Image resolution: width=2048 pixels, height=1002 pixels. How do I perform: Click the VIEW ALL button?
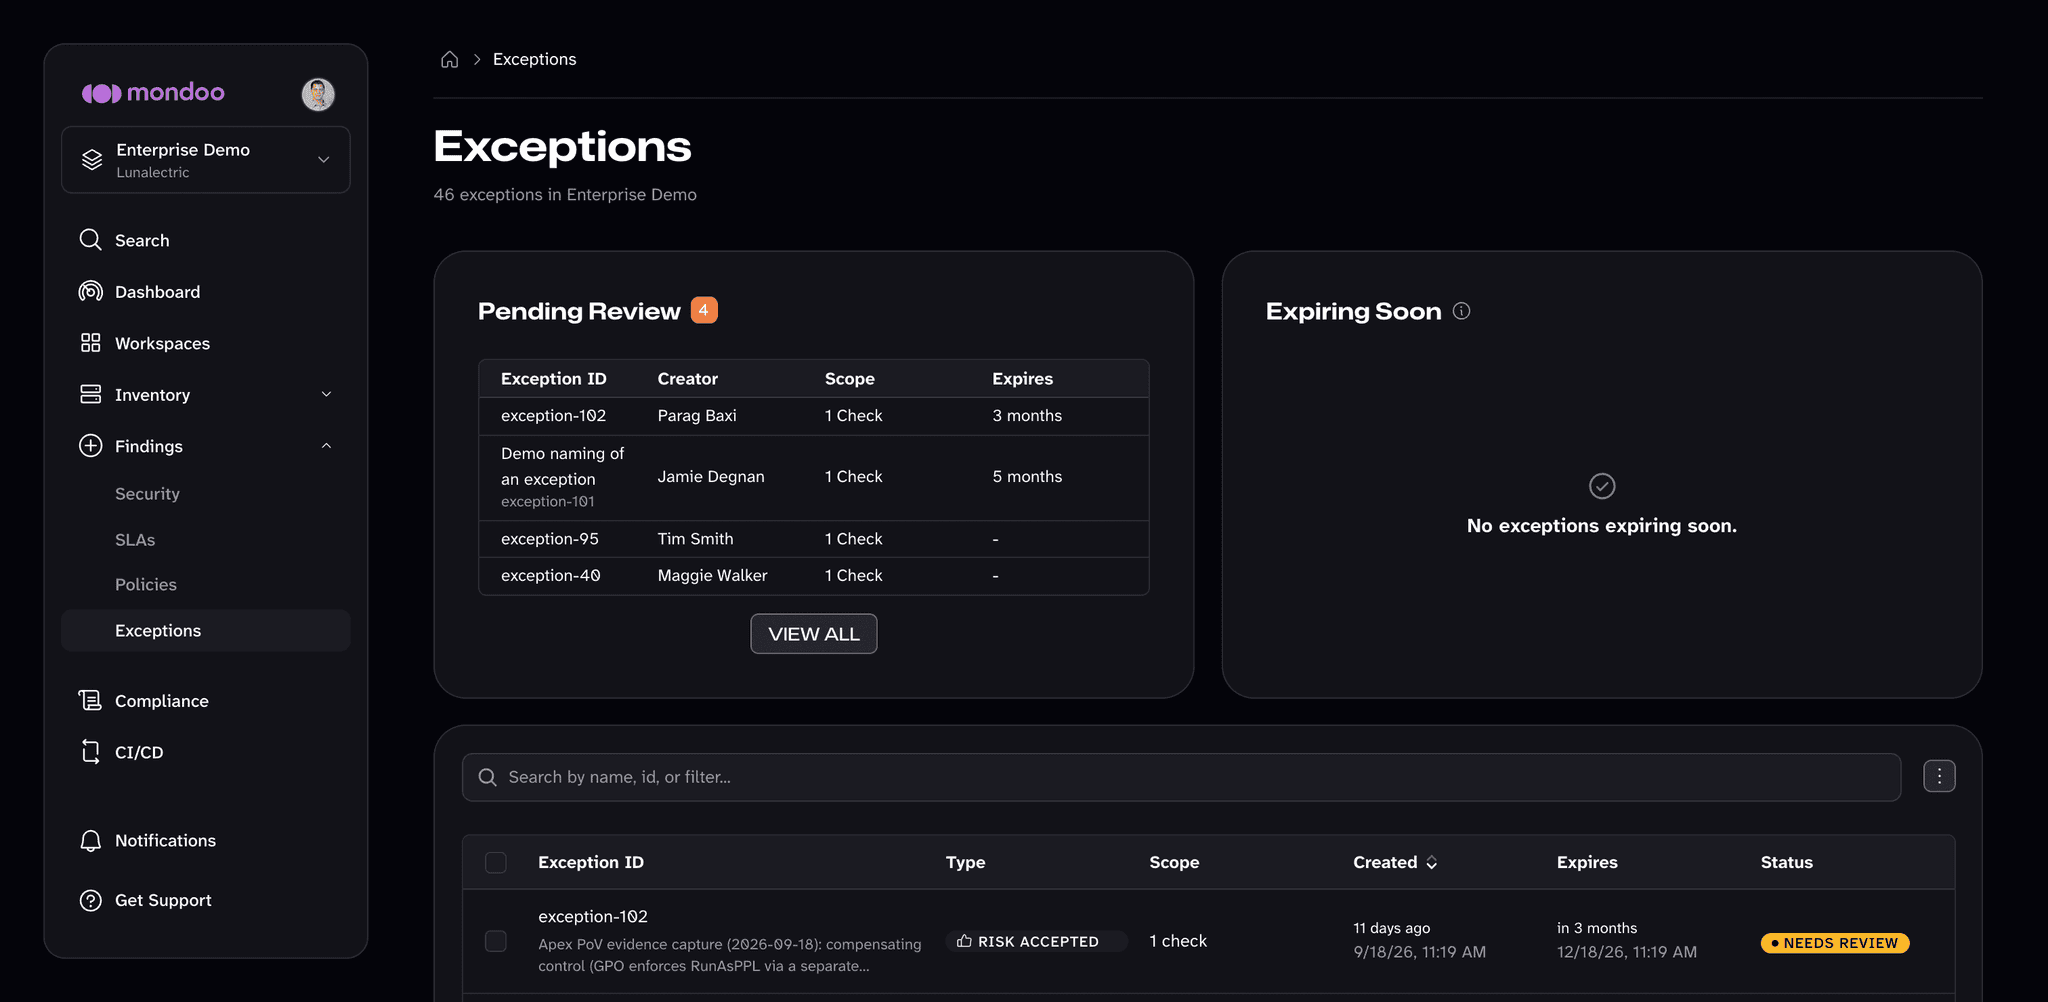(814, 634)
